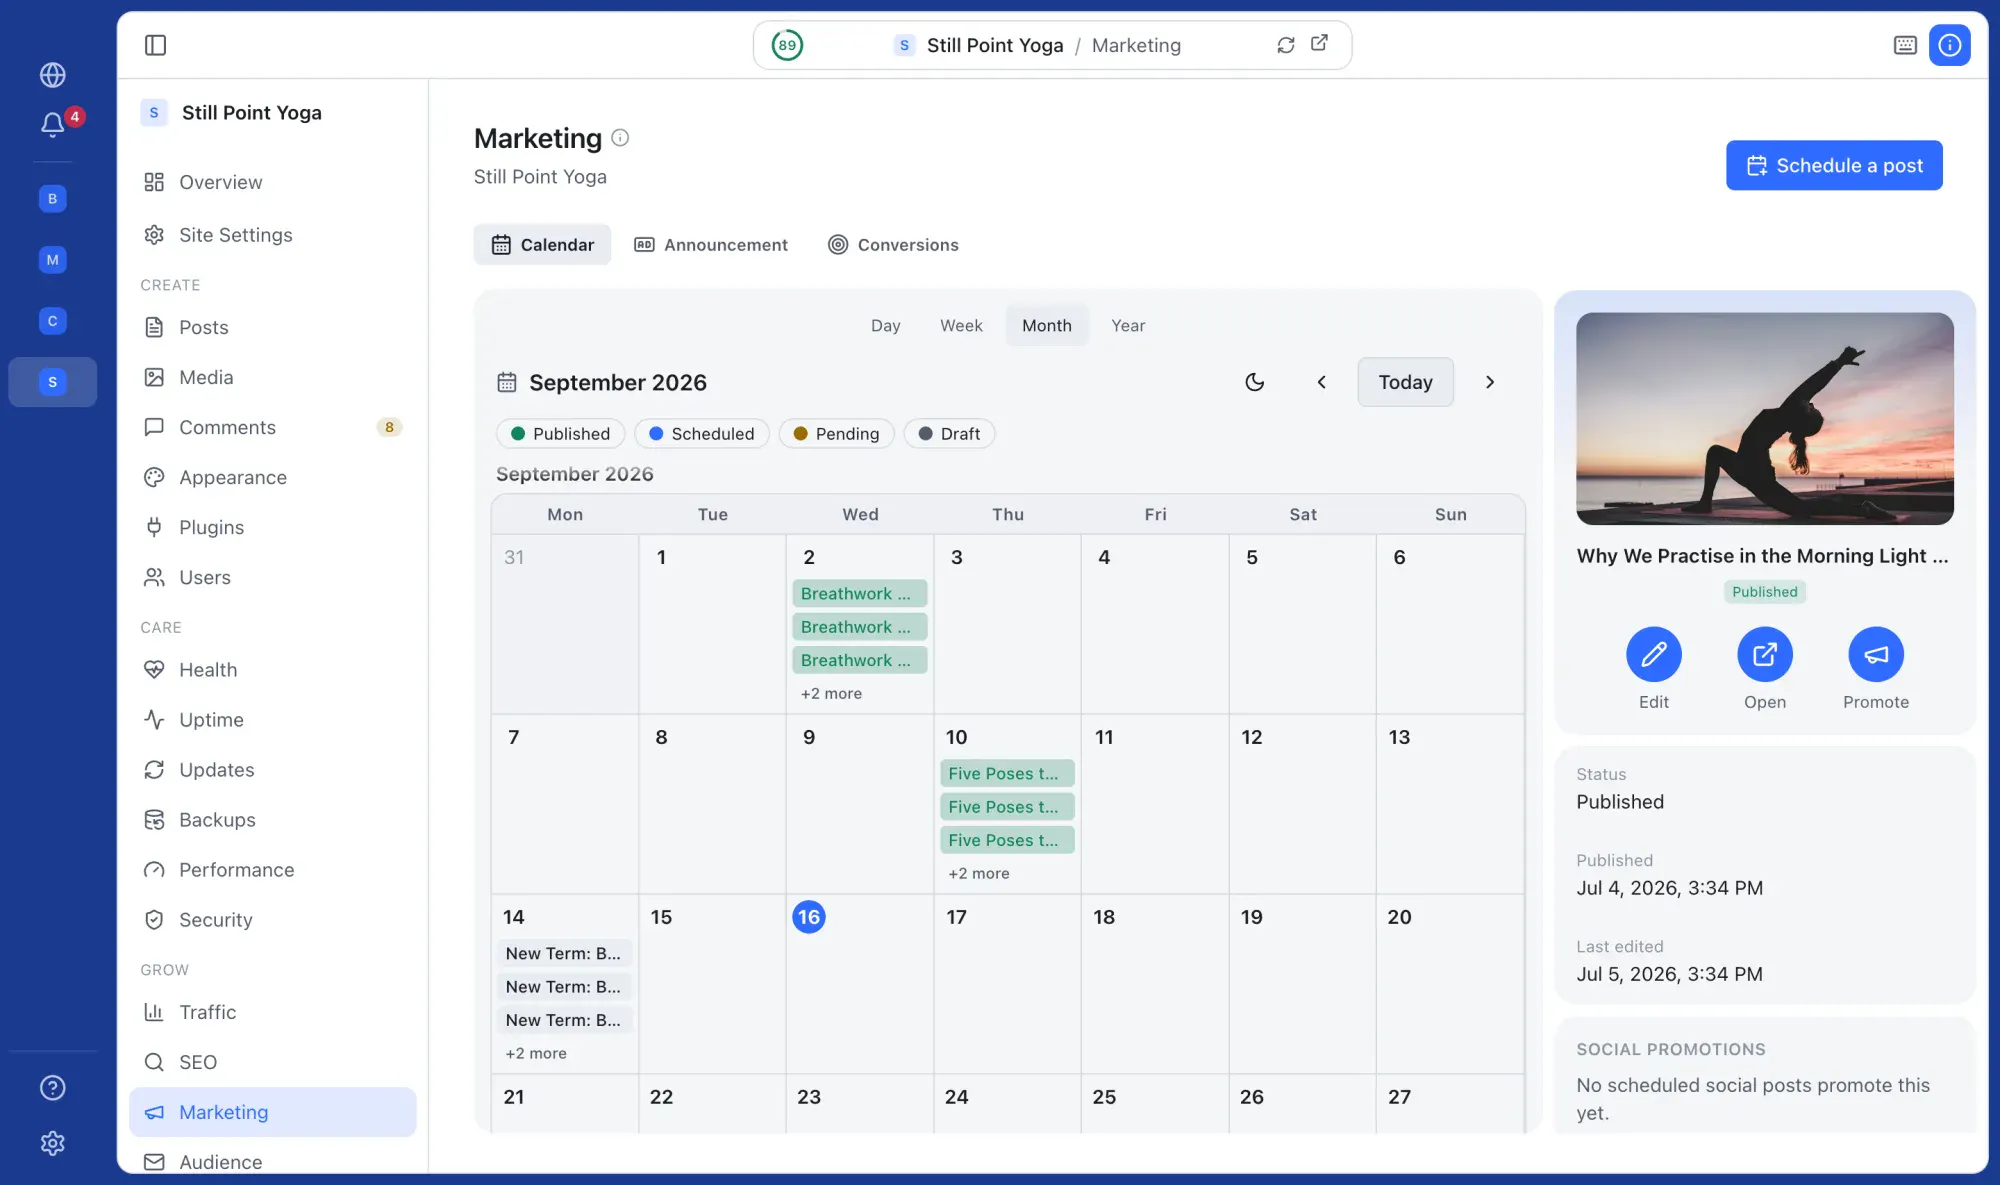Click the Promote megaphone button
This screenshot has height=1185, width=2000.
pyautogui.click(x=1876, y=654)
